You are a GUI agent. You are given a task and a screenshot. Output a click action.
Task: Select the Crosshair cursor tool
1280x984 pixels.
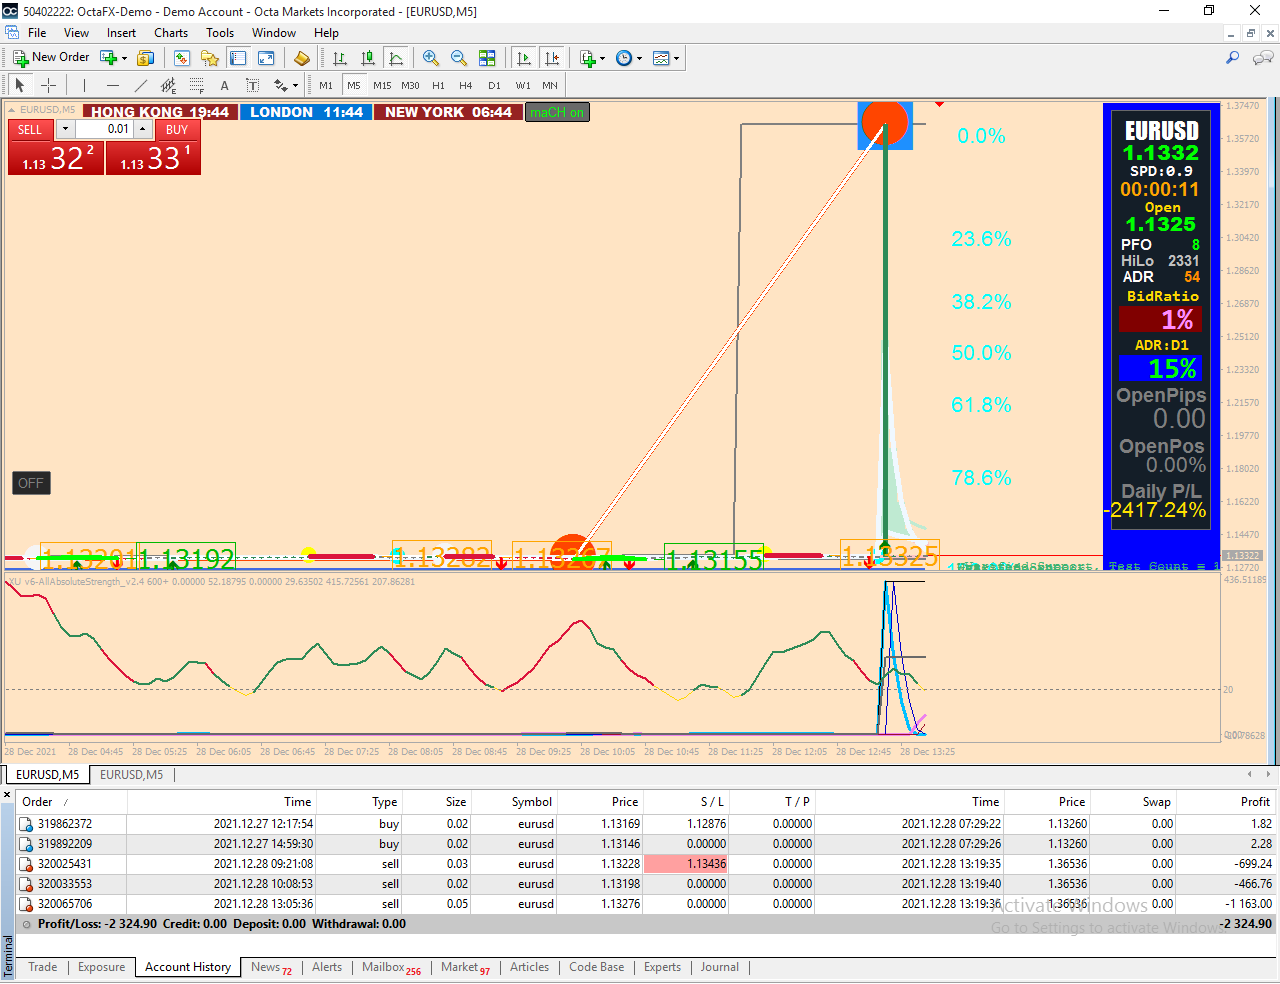(x=48, y=86)
